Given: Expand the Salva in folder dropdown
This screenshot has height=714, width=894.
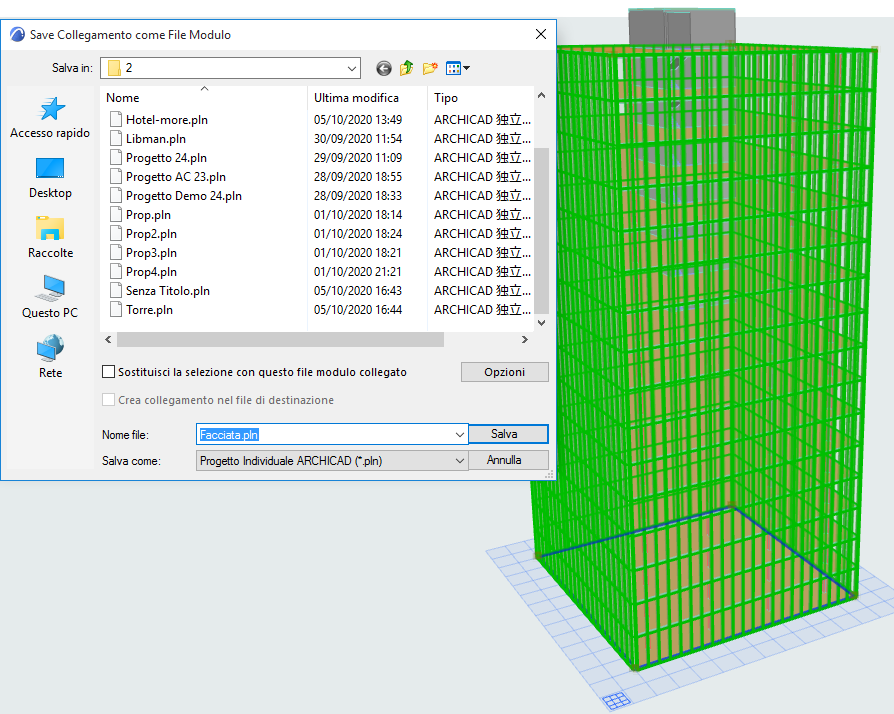Looking at the screenshot, I should [x=351, y=68].
